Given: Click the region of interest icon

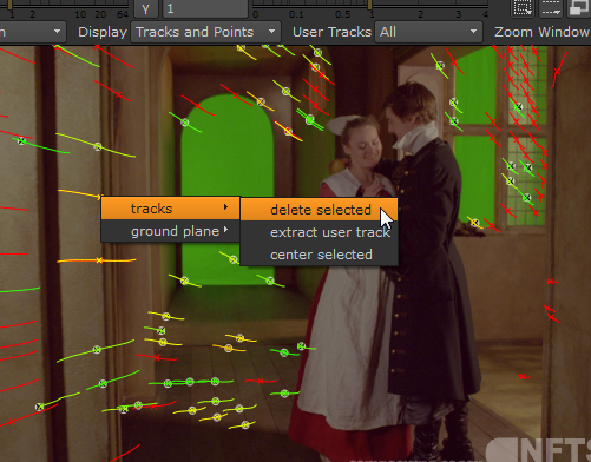Looking at the screenshot, I should click(522, 8).
